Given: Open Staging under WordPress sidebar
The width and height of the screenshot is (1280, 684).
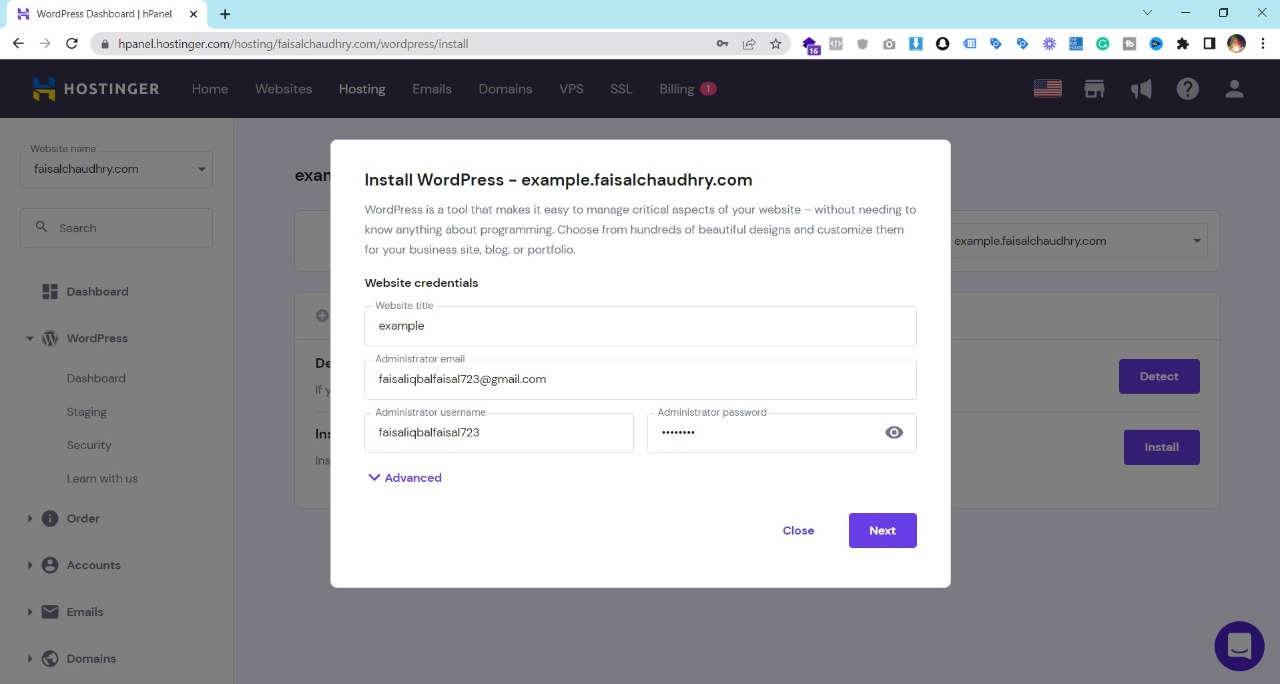Looking at the screenshot, I should click(x=87, y=412).
